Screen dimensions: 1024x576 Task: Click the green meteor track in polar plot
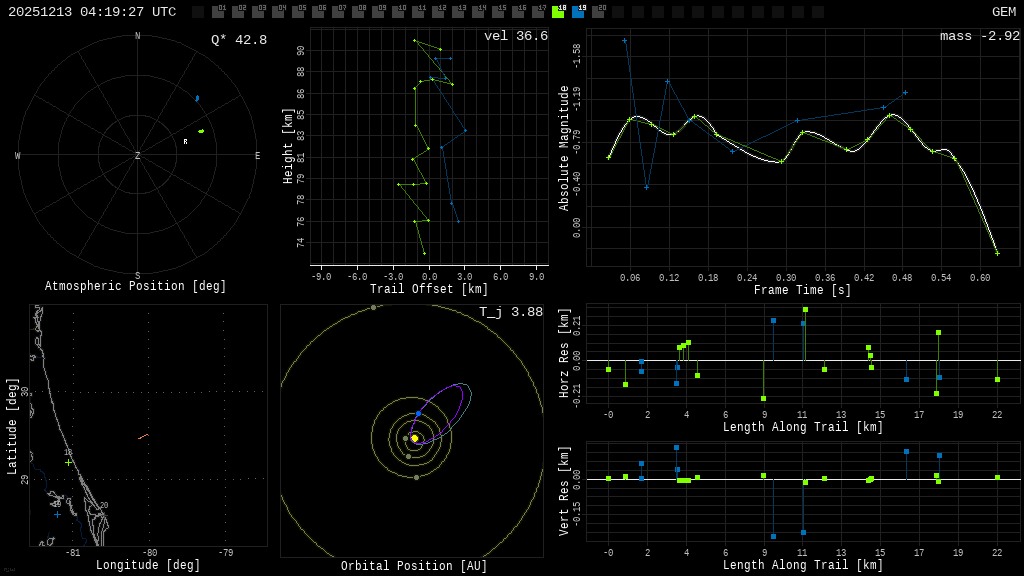point(201,131)
